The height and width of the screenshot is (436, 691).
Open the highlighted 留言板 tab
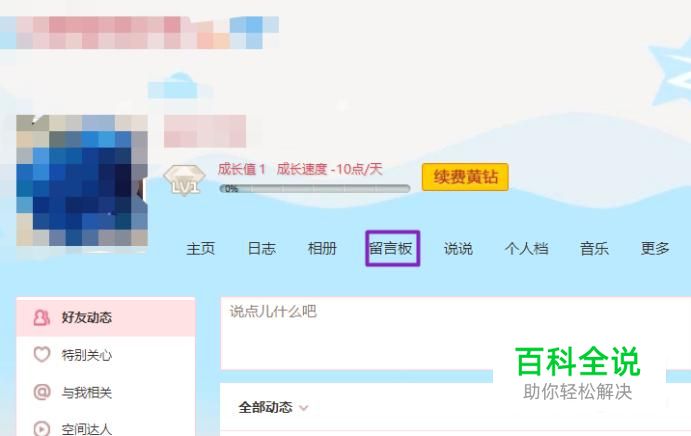(x=392, y=248)
